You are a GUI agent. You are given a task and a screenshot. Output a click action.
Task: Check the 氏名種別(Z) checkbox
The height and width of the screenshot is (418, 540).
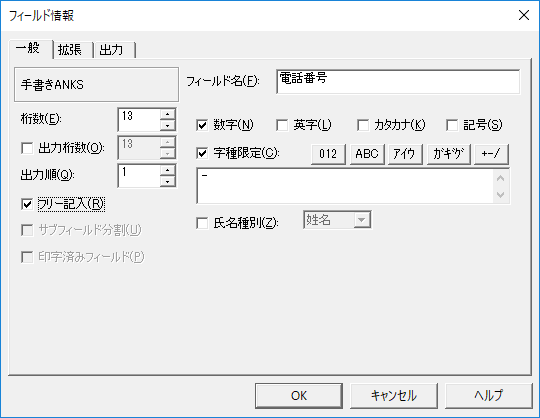(x=202, y=223)
